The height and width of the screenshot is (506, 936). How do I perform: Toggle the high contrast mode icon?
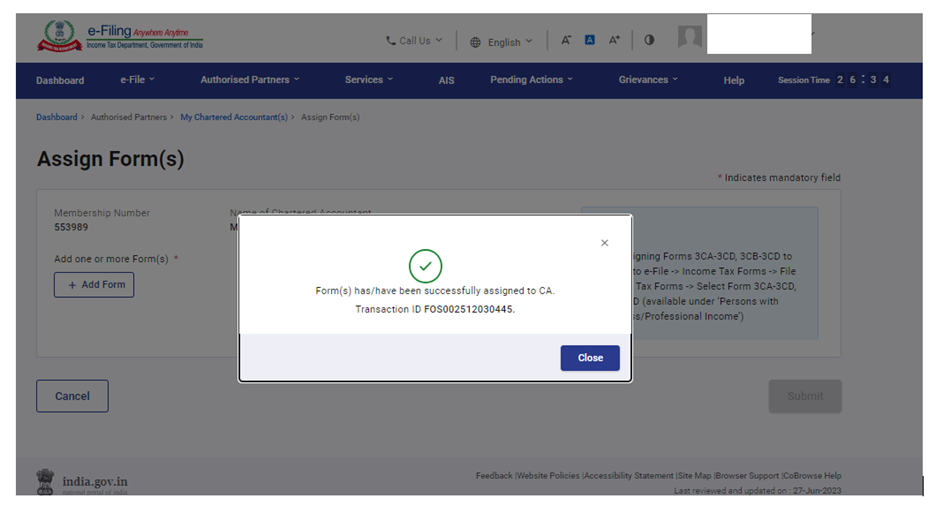pos(649,41)
